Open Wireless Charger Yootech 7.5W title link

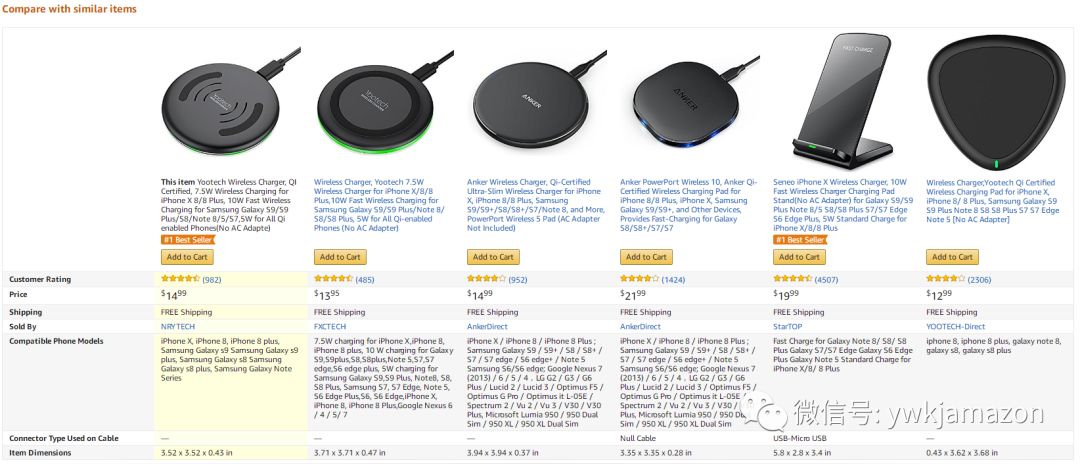coord(380,205)
